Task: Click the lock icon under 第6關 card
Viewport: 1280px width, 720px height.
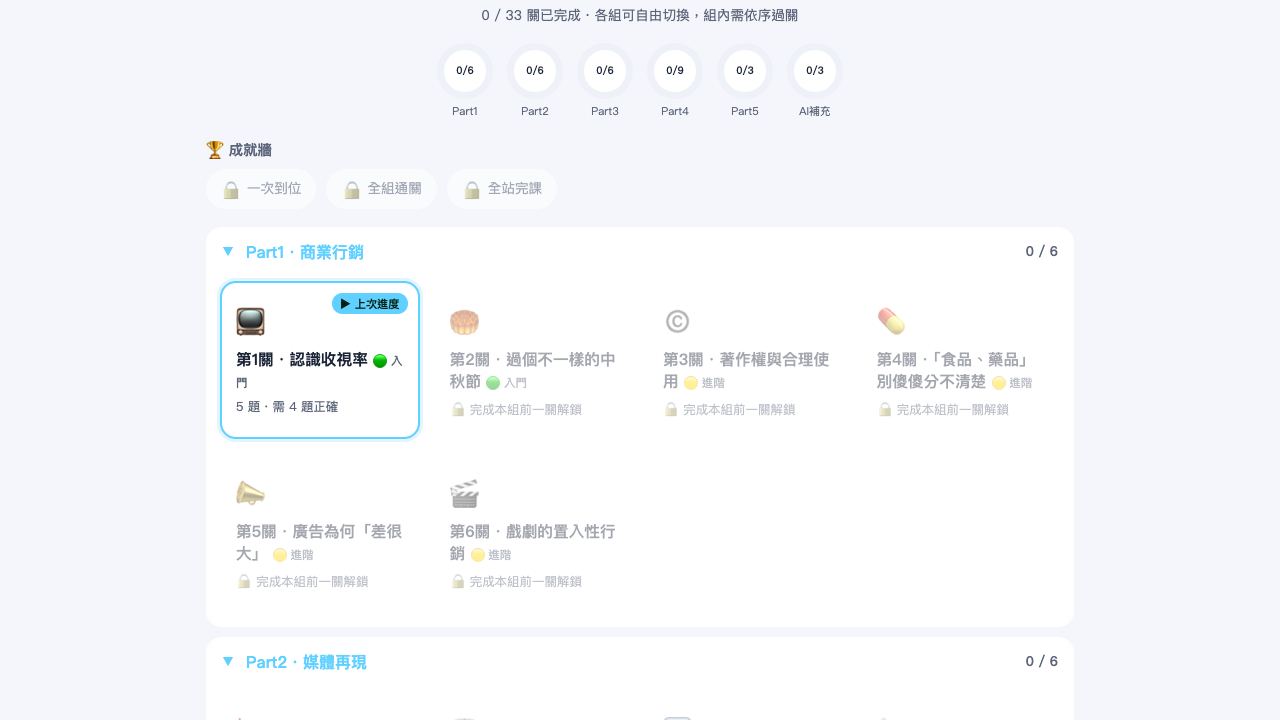Action: point(457,581)
